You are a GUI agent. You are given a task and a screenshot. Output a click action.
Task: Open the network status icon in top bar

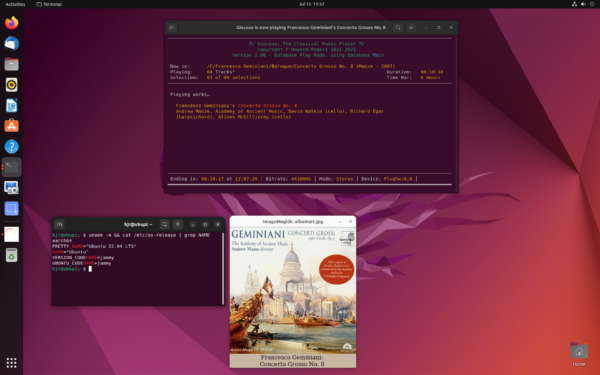click(574, 4)
